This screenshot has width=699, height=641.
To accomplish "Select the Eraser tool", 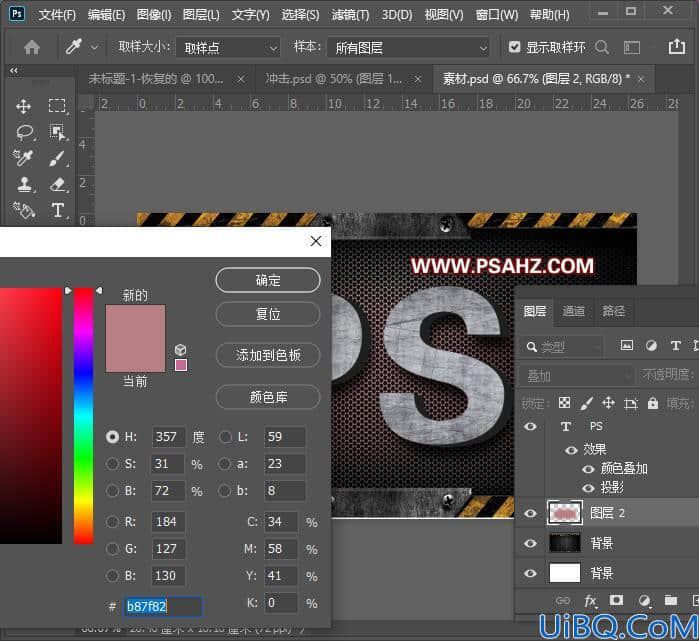I will click(57, 184).
